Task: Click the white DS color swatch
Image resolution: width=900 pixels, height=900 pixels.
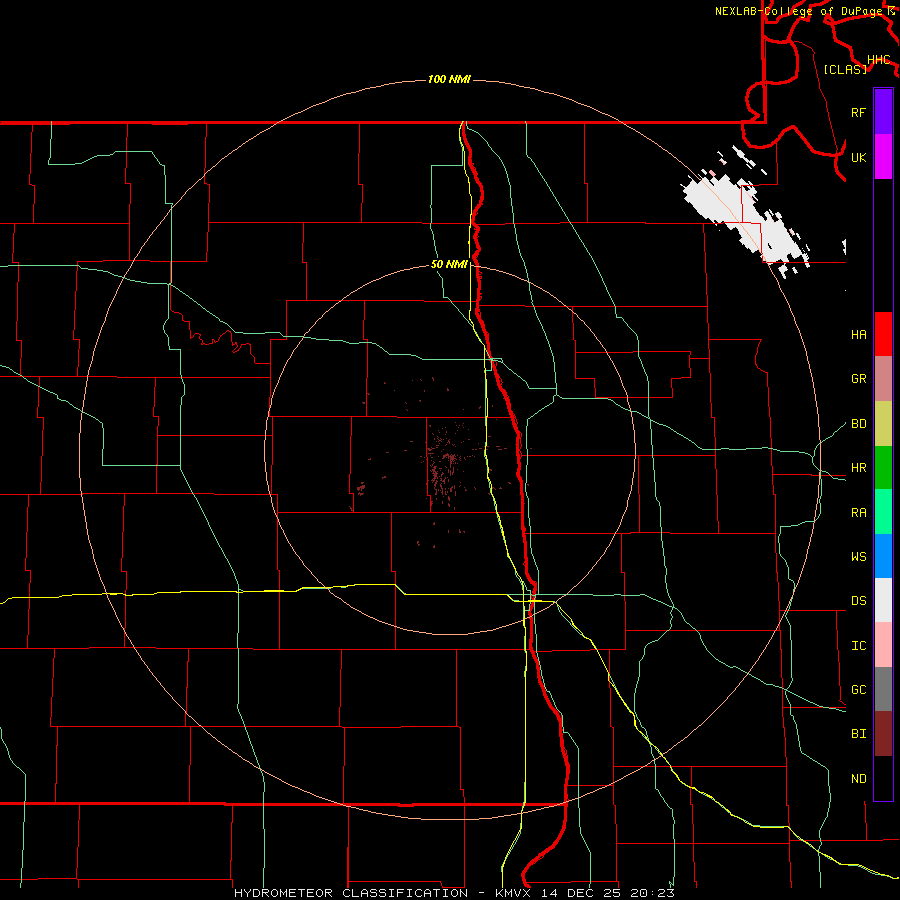Action: (x=883, y=600)
